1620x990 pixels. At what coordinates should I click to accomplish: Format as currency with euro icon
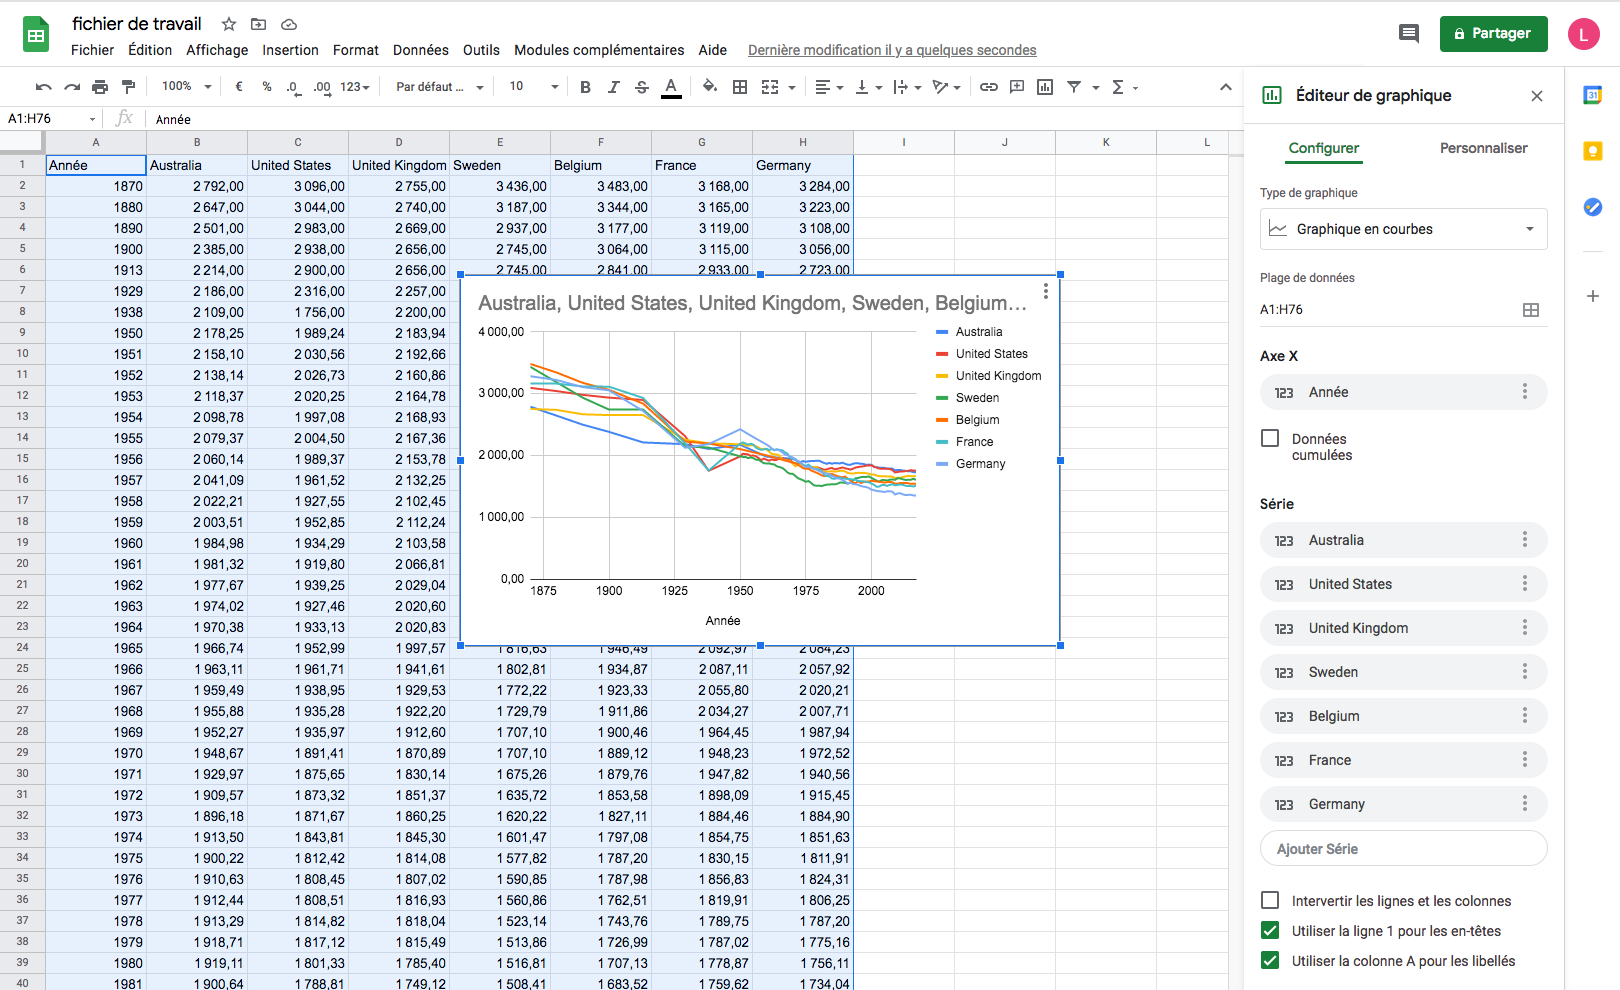[239, 87]
